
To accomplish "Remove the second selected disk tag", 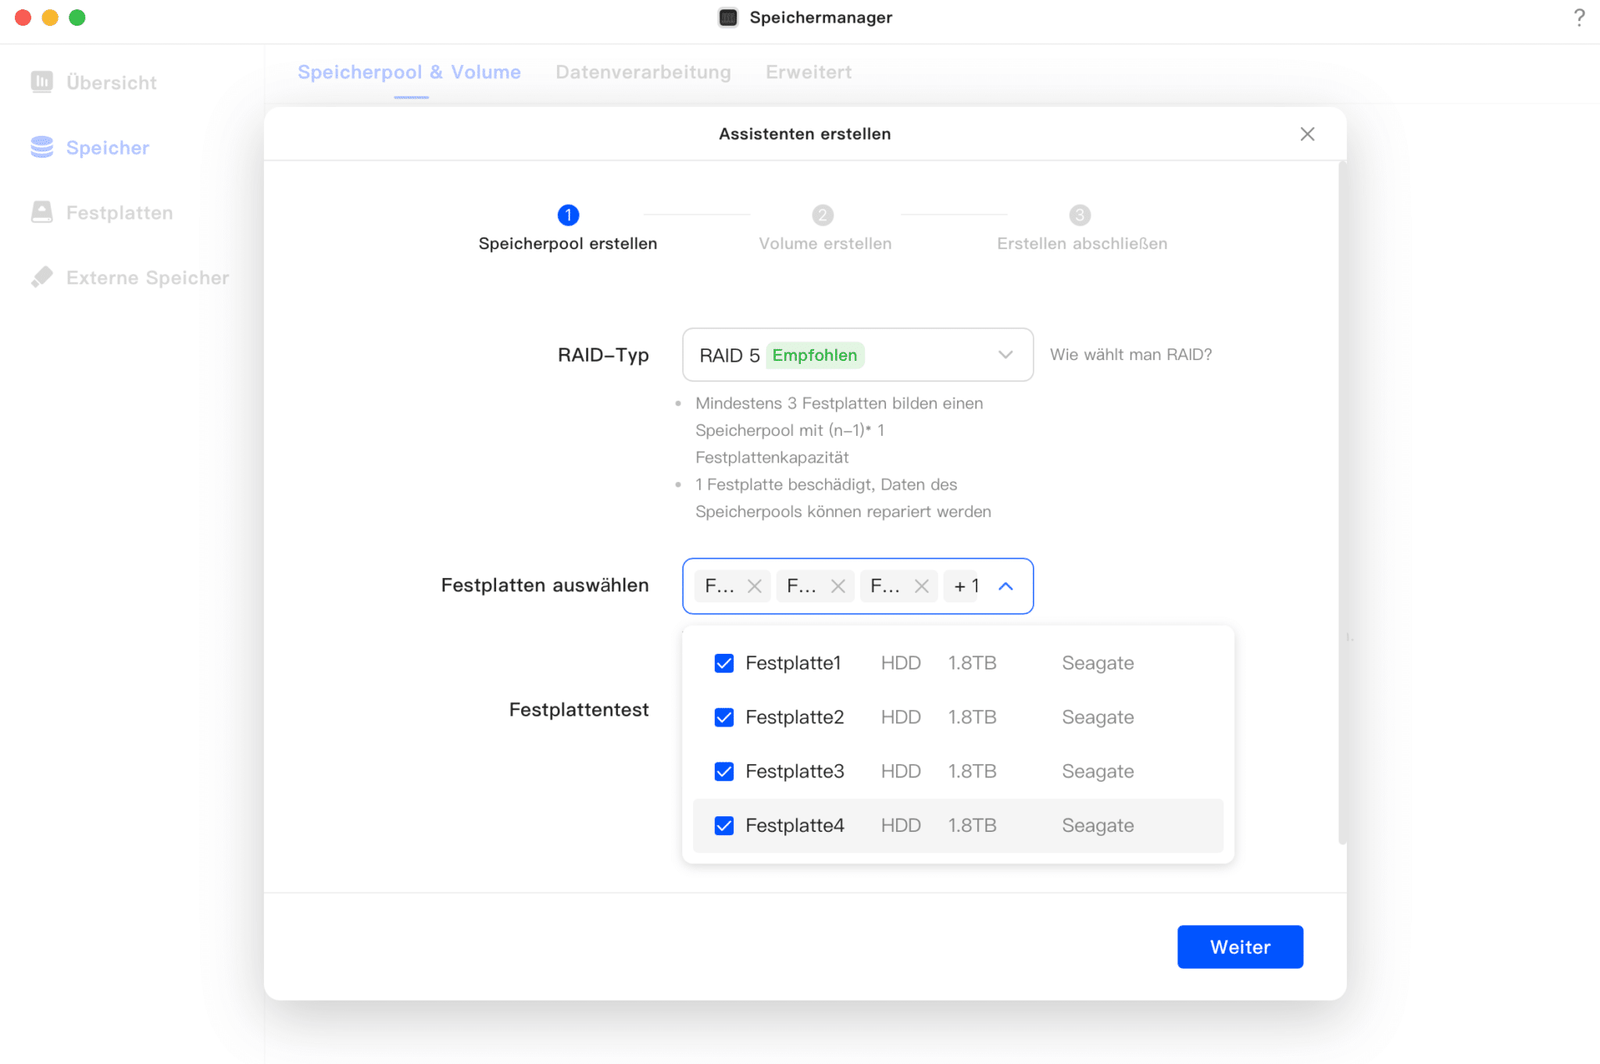I will click(x=838, y=586).
